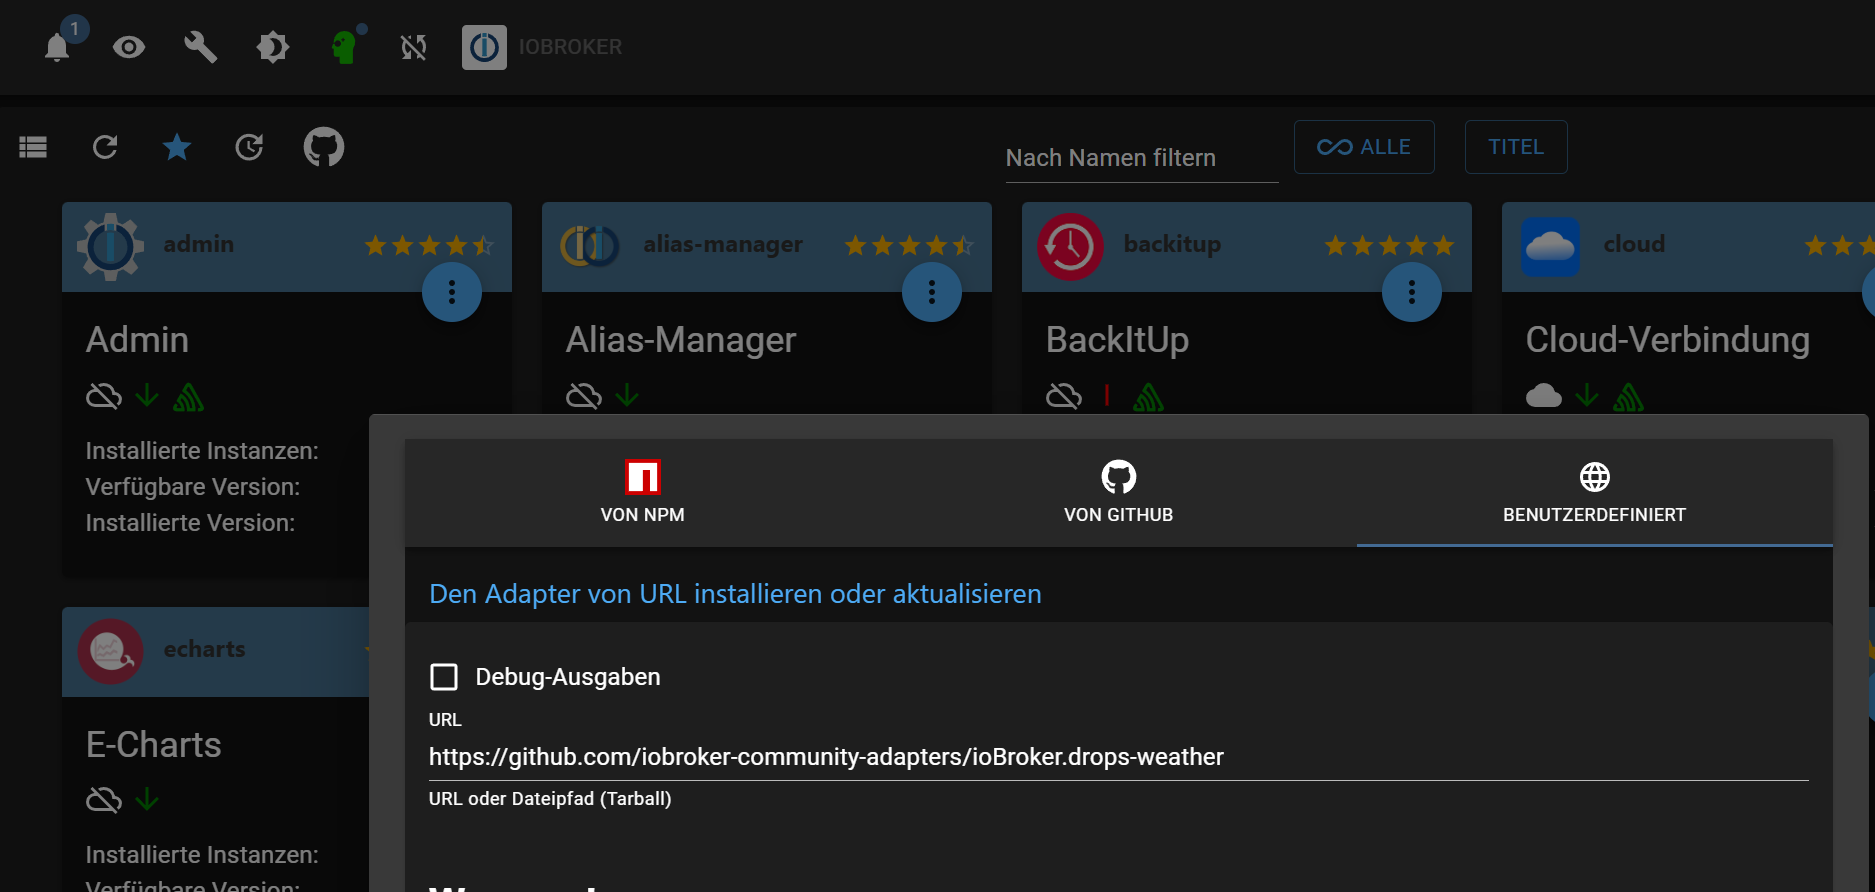Click the ioBroker host logo
The width and height of the screenshot is (1875, 892).
[484, 47]
